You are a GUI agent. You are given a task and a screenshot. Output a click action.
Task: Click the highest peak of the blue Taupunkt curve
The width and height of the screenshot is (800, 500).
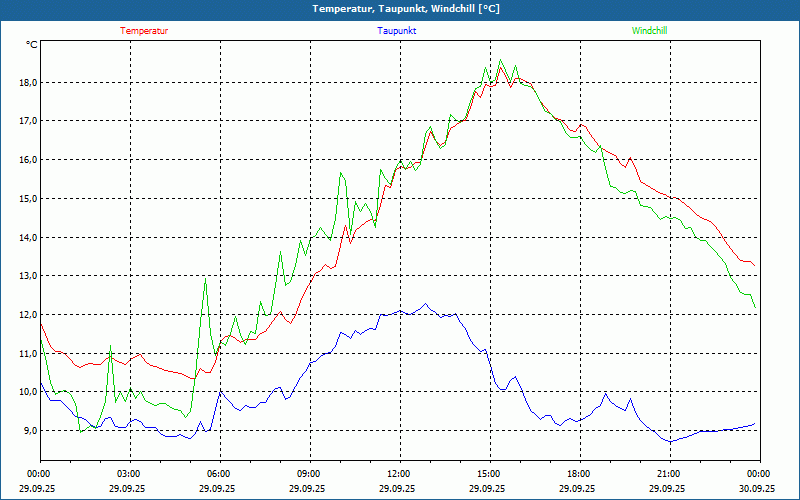(426, 303)
